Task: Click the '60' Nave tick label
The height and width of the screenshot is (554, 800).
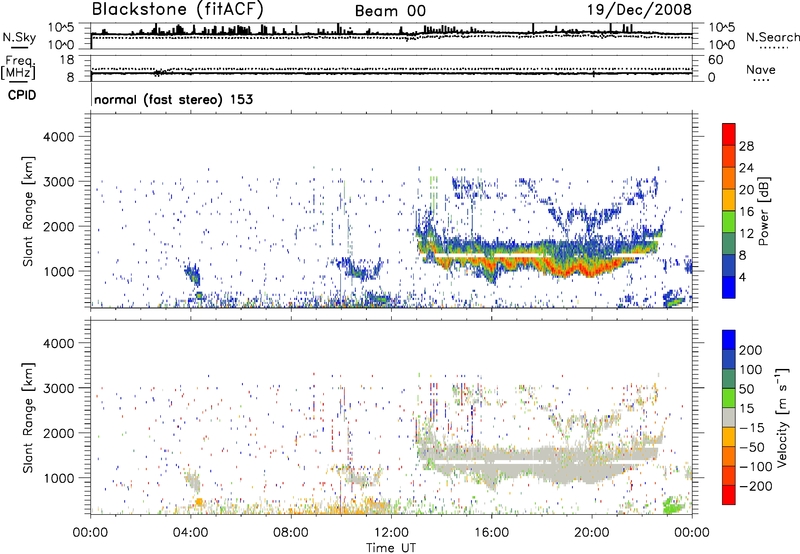Action: (715, 60)
